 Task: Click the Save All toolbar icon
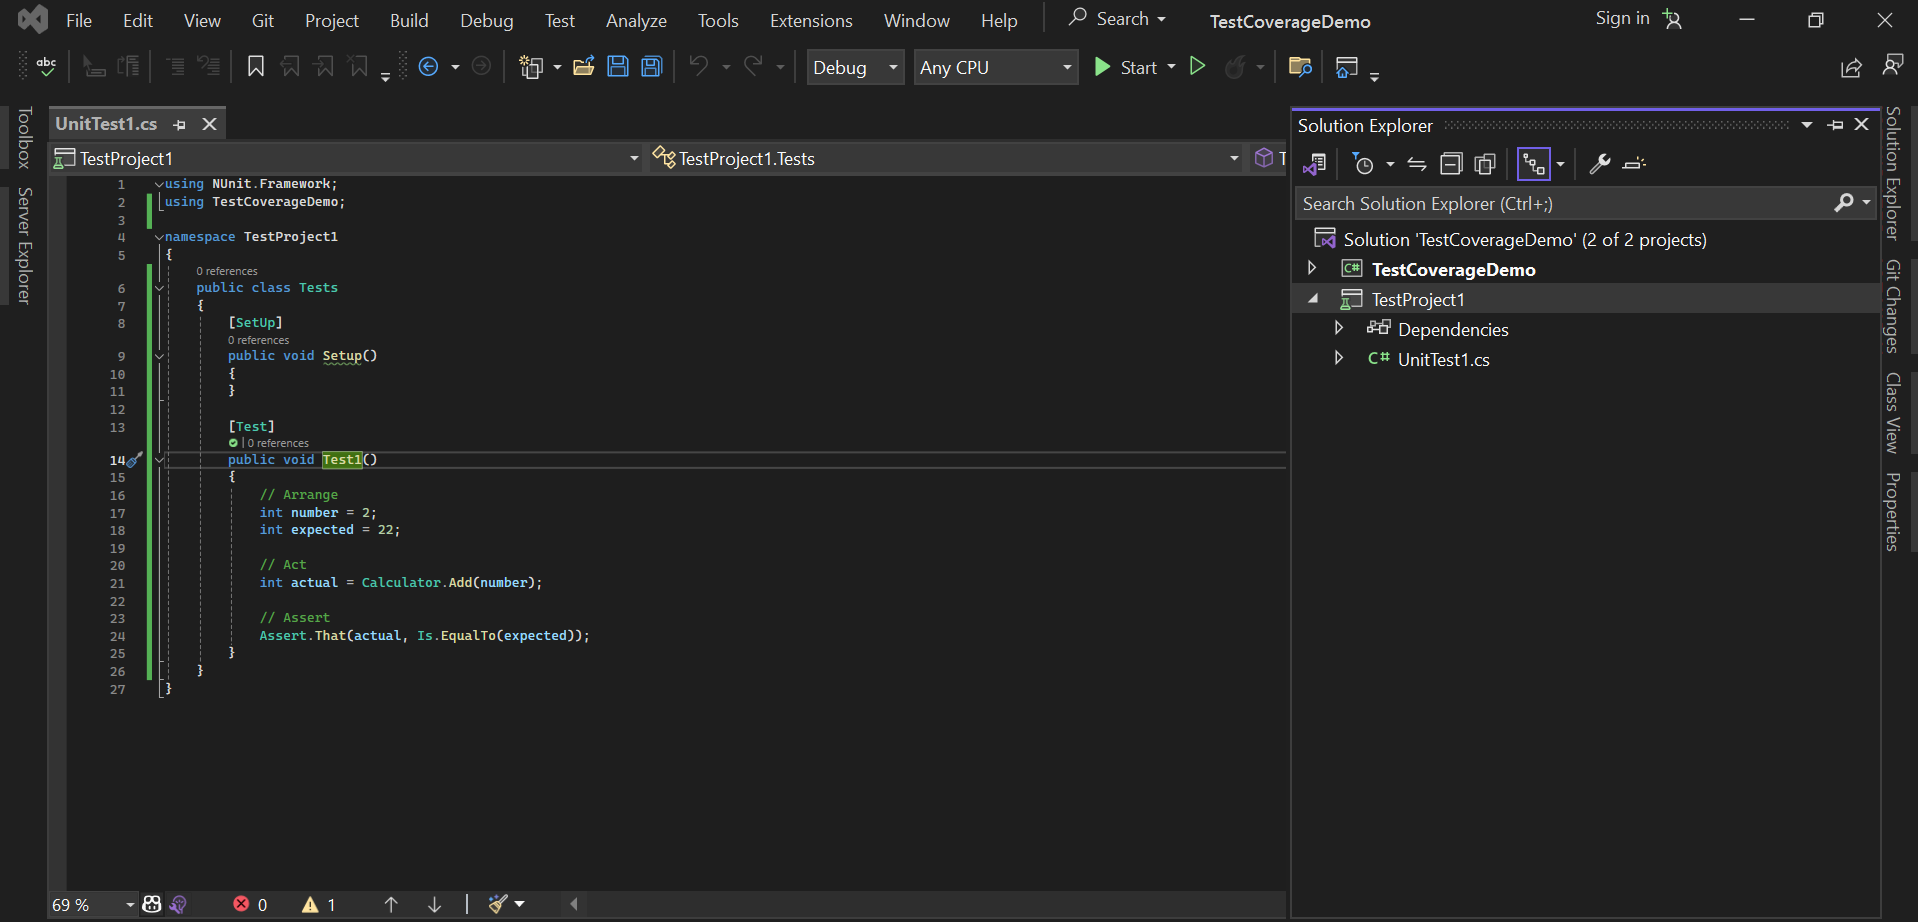[652, 67]
